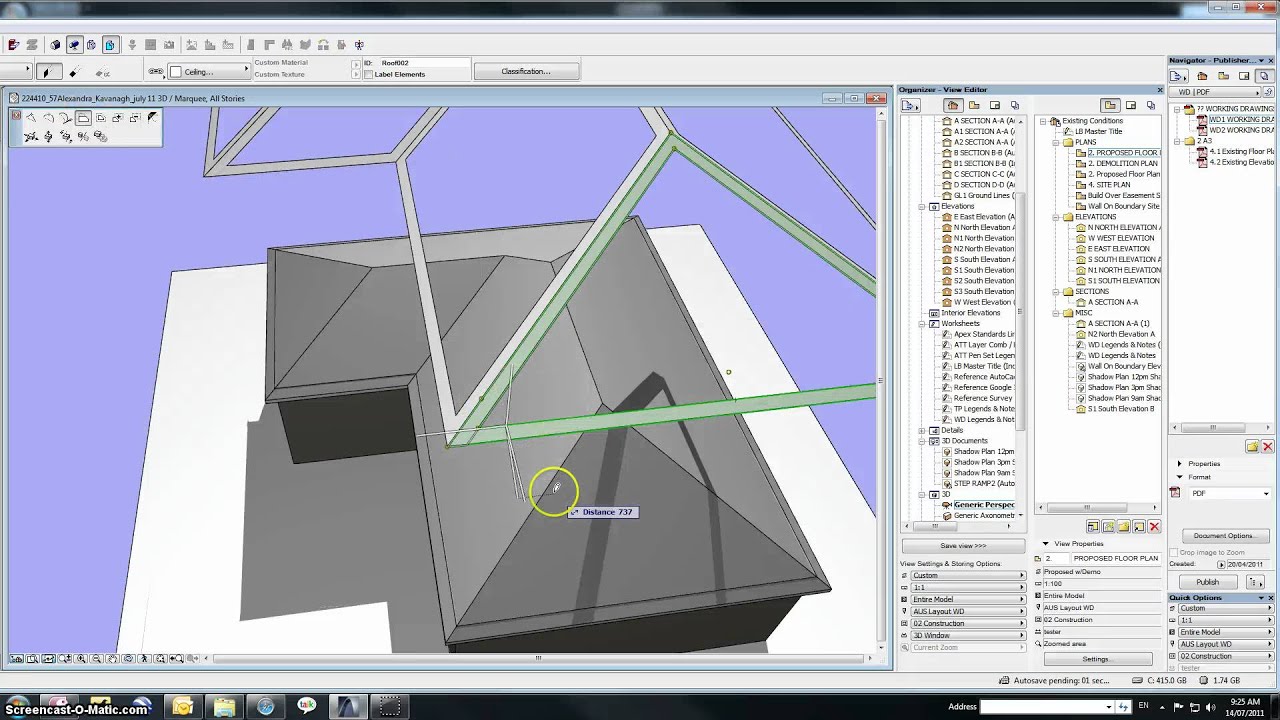Viewport: 1280px width, 720px height.
Task: Click the Classification button
Action: pos(526,71)
